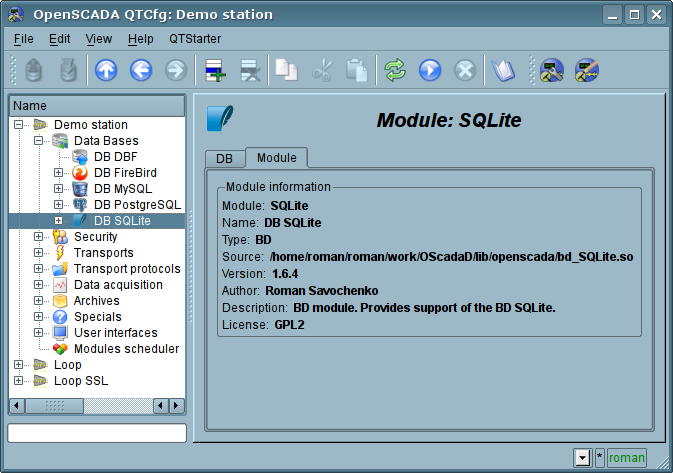The height and width of the screenshot is (473, 673).
Task: Start the periodic refresh play icon
Action: pyautogui.click(x=430, y=70)
